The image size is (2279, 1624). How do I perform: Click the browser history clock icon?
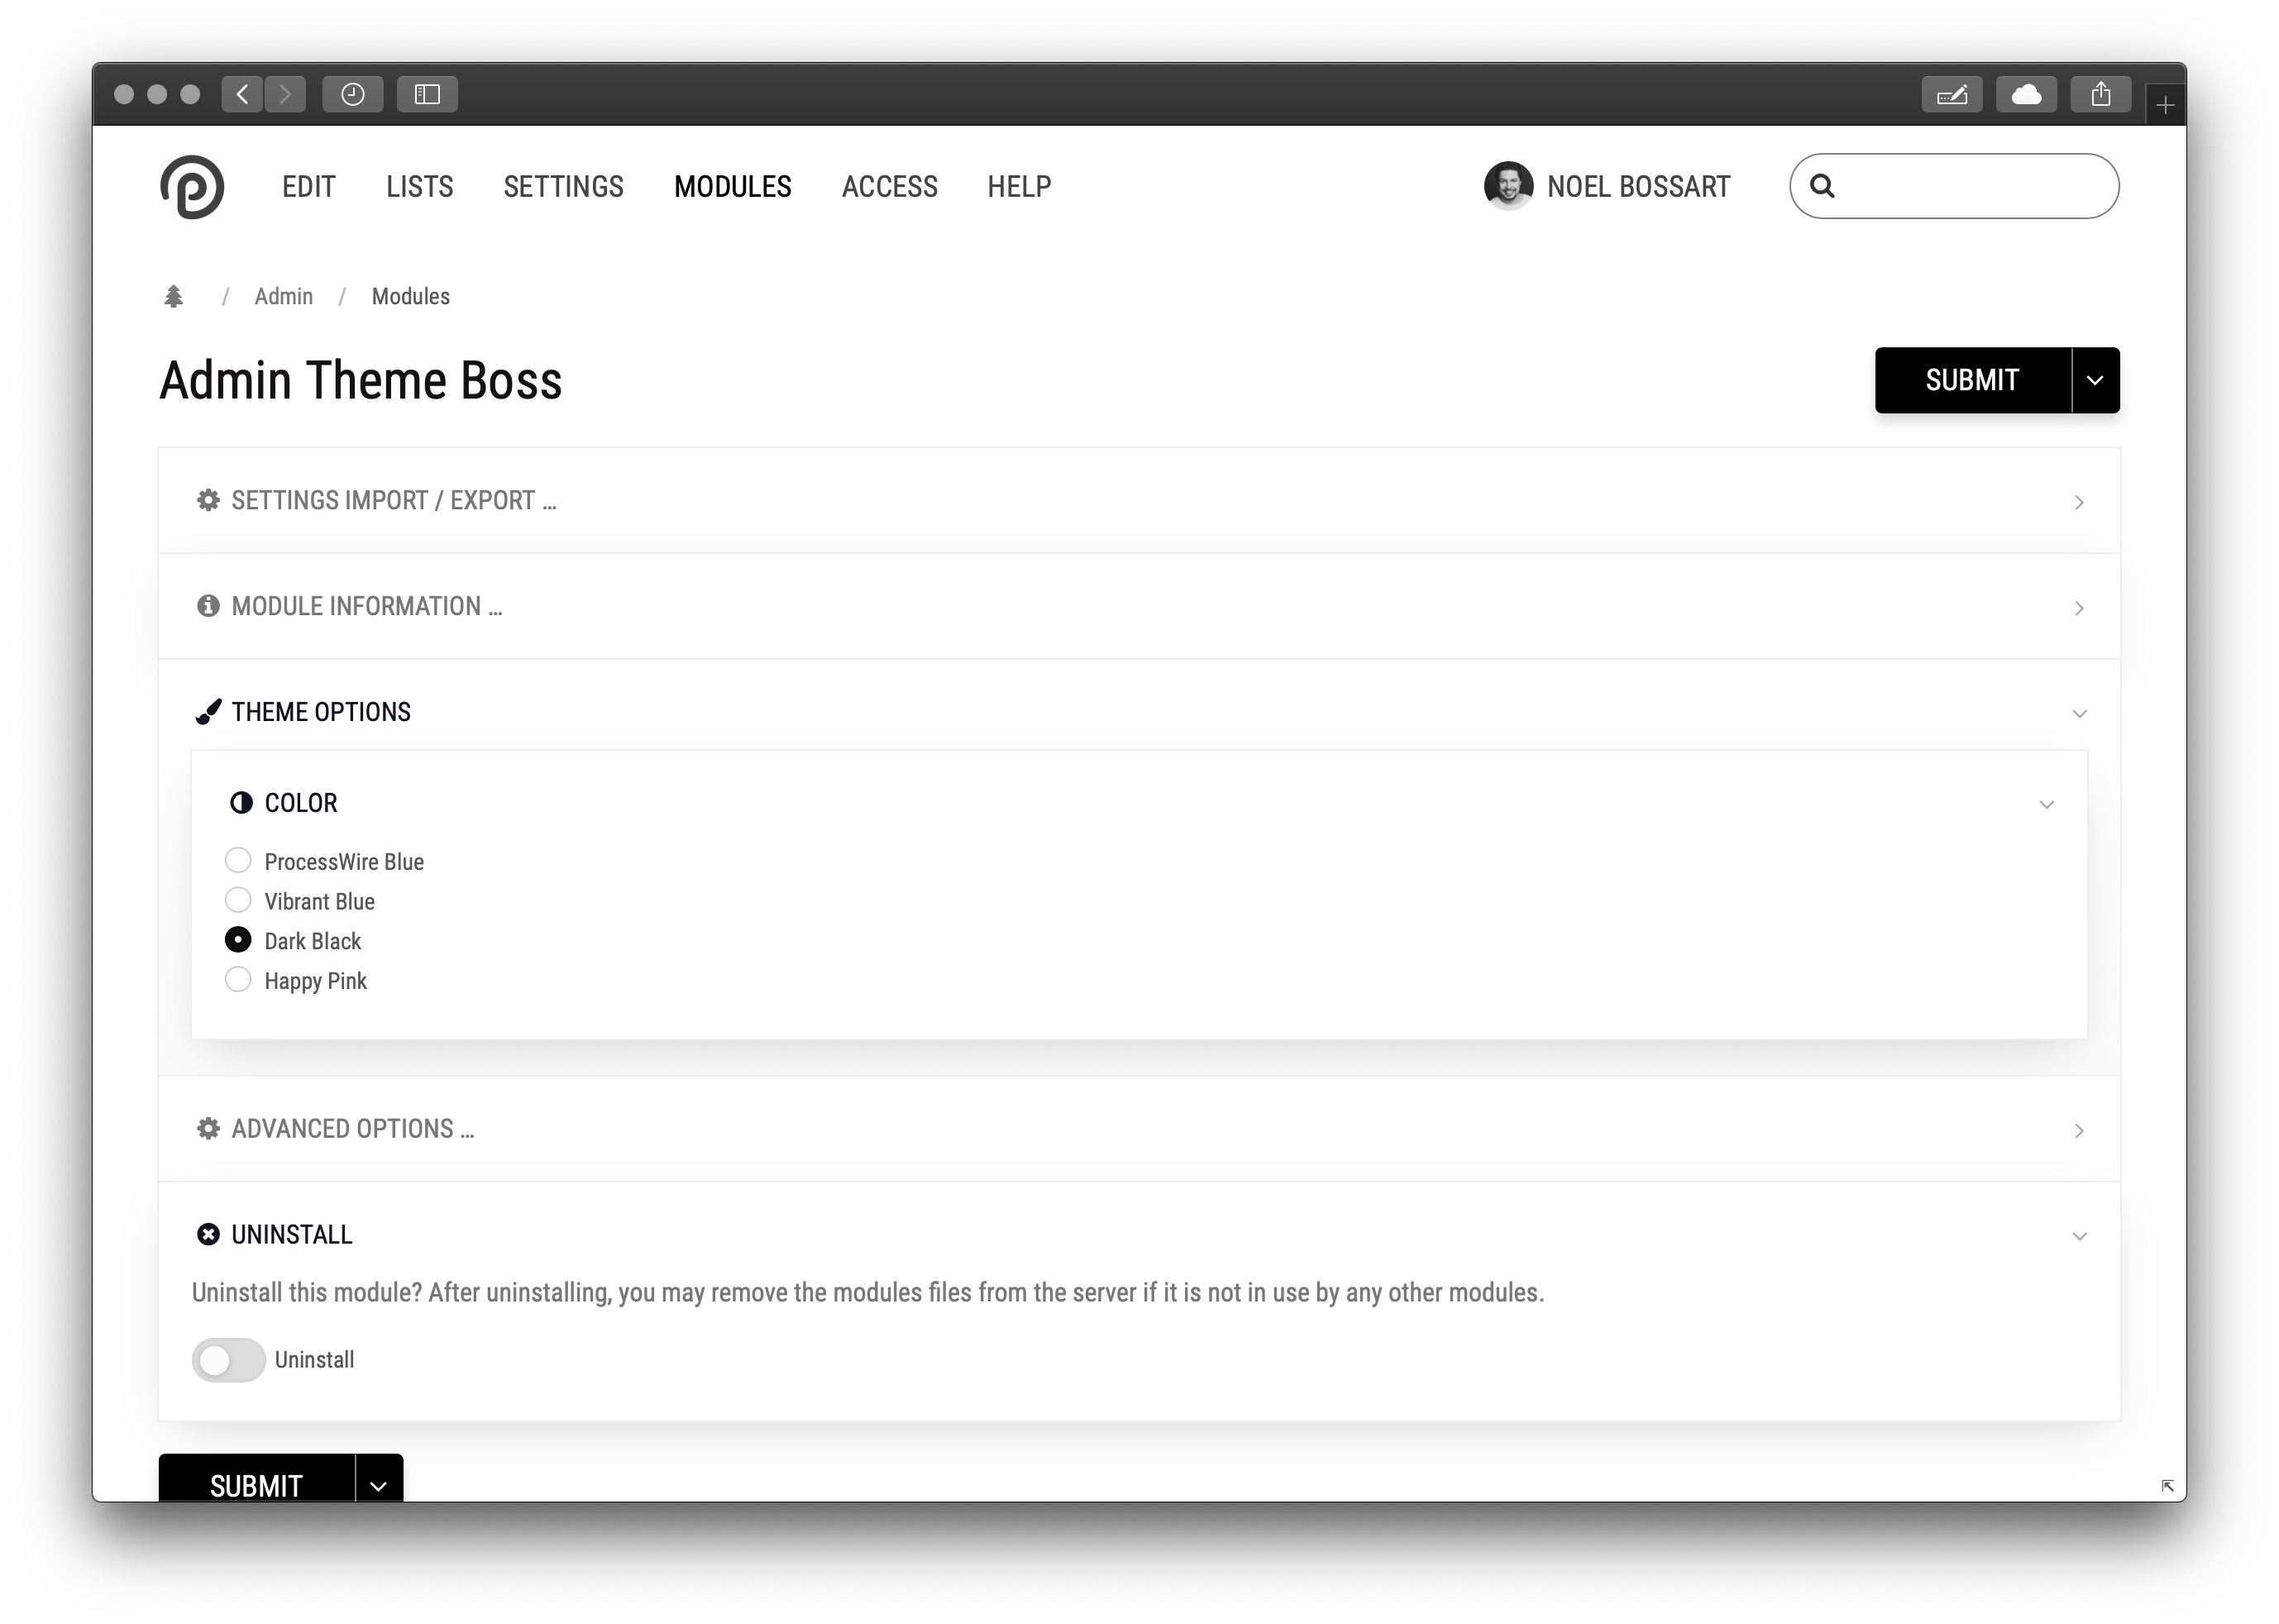(352, 94)
